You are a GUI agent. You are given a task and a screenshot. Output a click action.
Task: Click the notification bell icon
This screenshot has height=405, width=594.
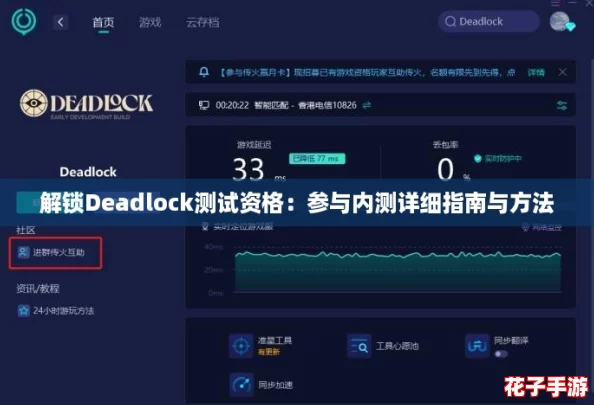[204, 72]
